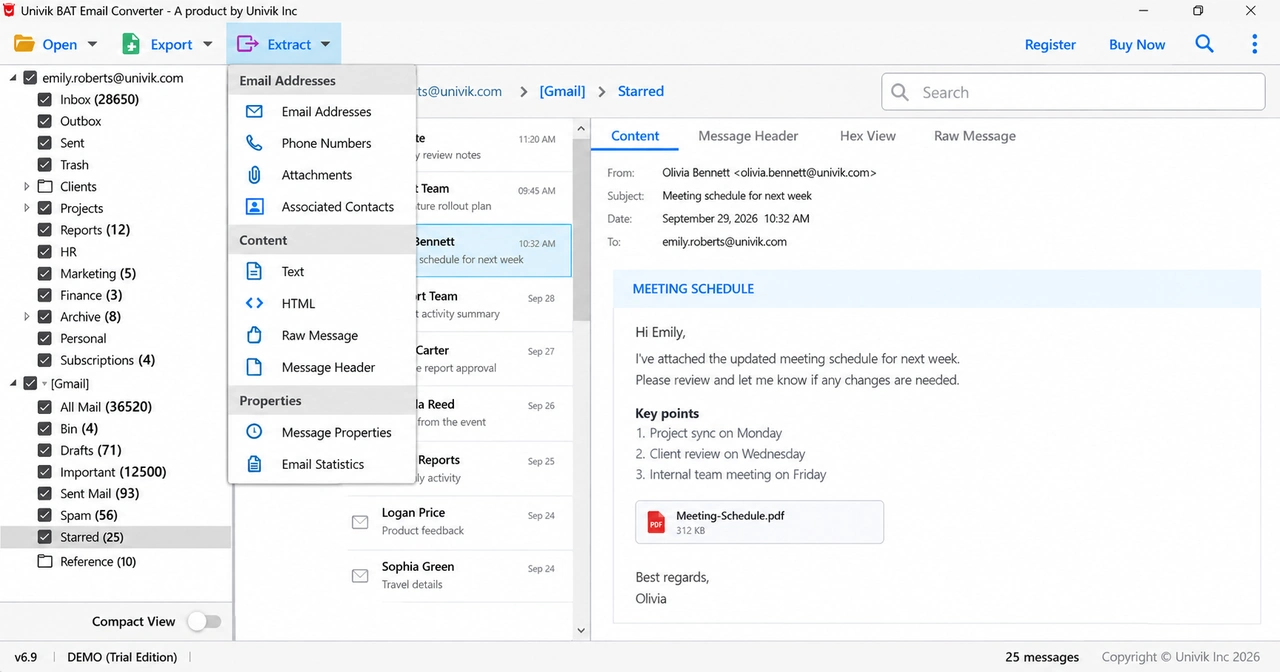
Task: Switch to the Hex View tab
Action: 868,136
